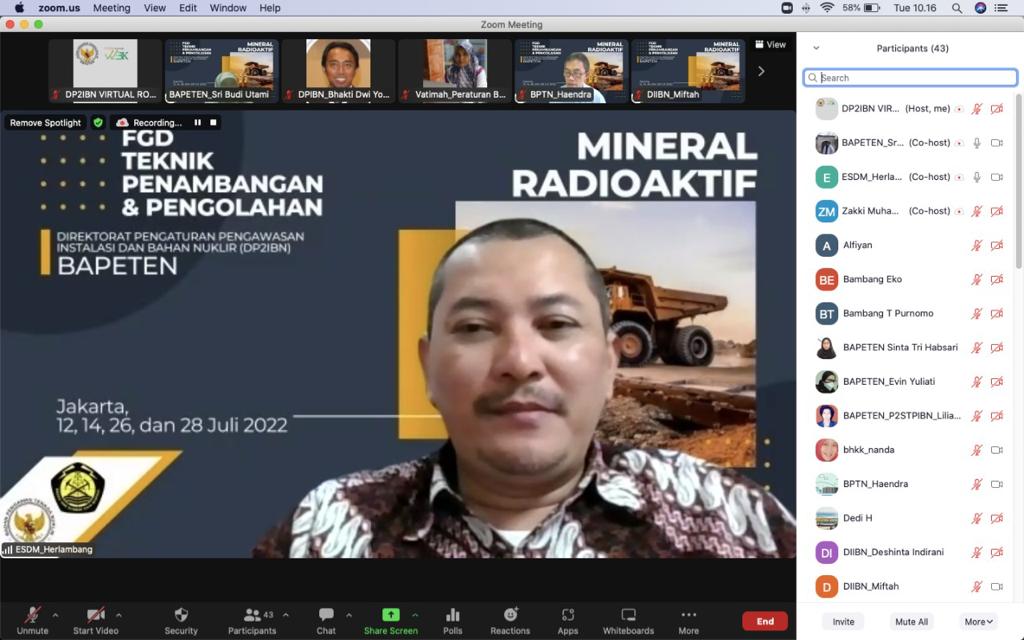Click the cloud Recording indicator icon
This screenshot has width=1024, height=640.
point(121,122)
